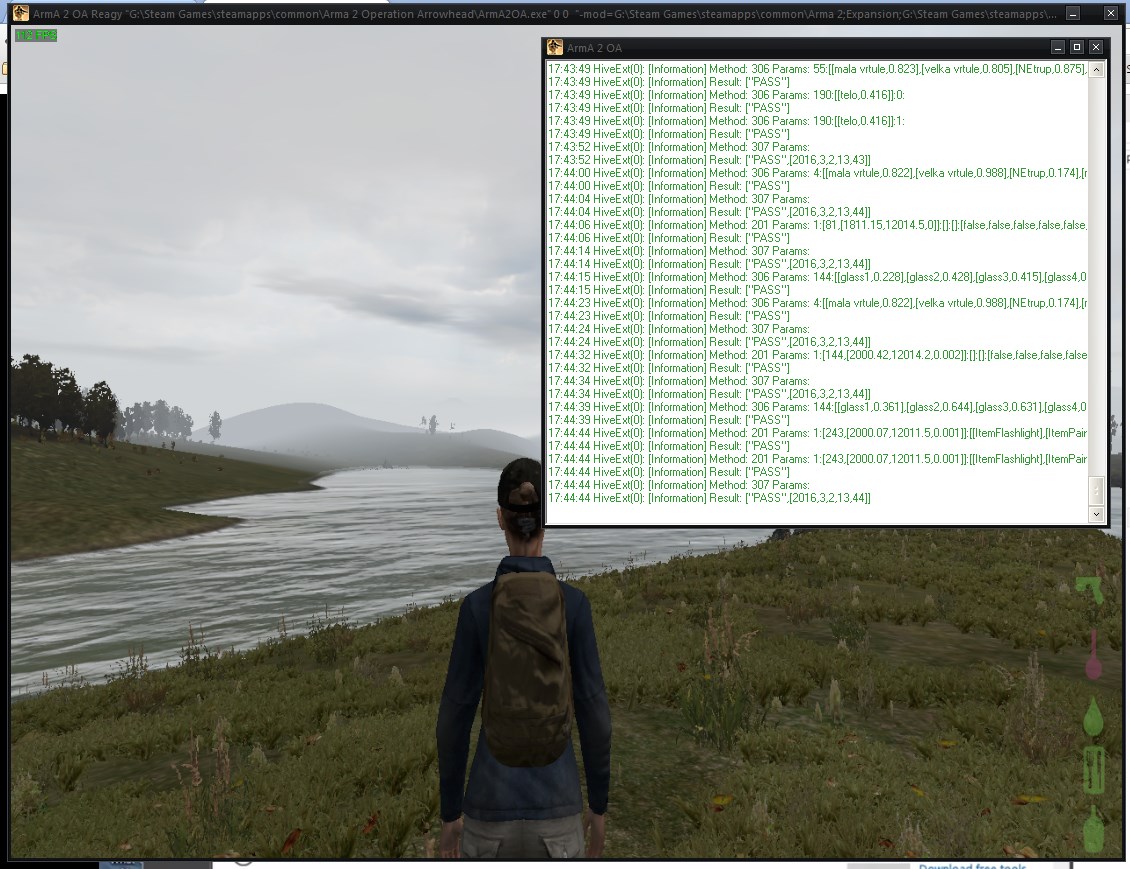This screenshot has width=1130, height=869.
Task: Select log line with Params 190:[[telo,0.416]]:1:
Action: (x=726, y=121)
